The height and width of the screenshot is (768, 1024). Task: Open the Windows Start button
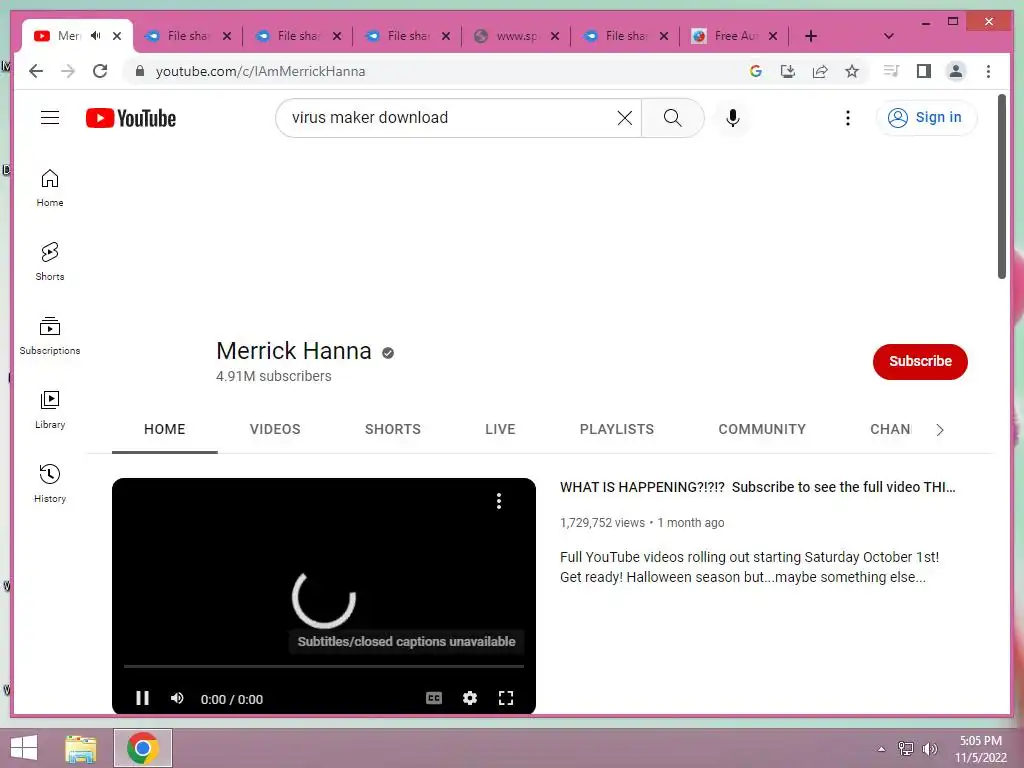[x=24, y=748]
